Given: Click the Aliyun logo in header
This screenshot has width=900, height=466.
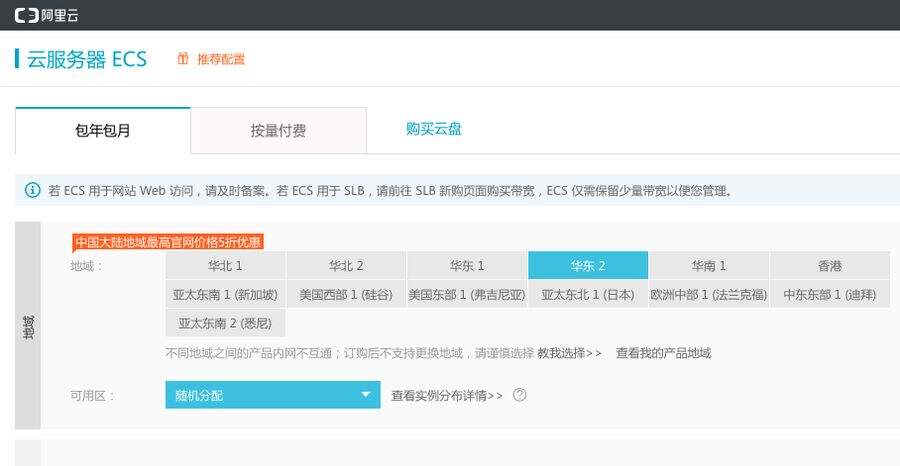Looking at the screenshot, I should click(46, 15).
